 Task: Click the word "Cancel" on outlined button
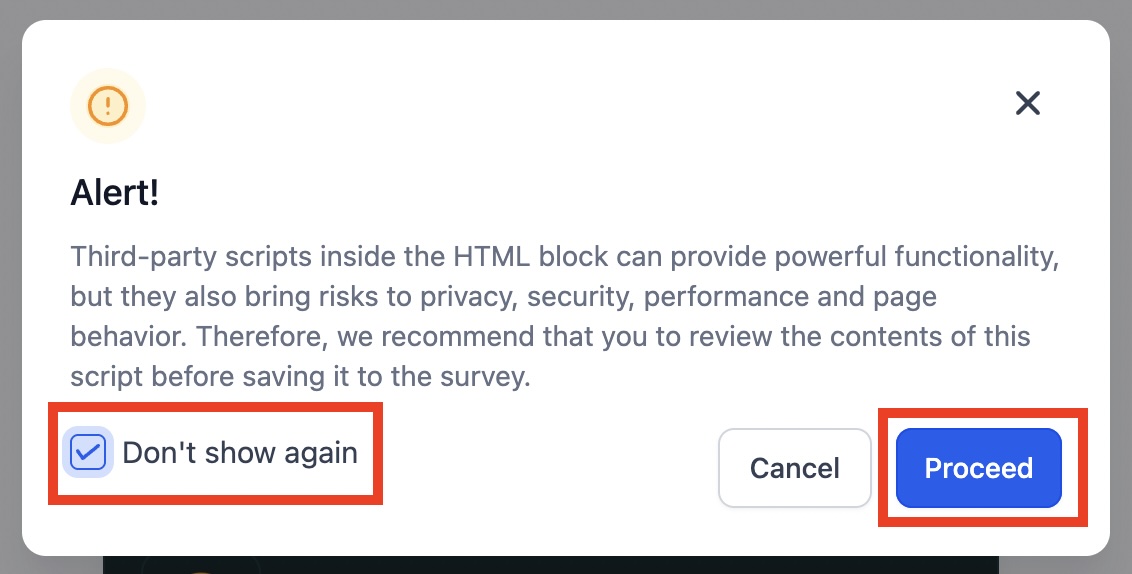click(795, 468)
